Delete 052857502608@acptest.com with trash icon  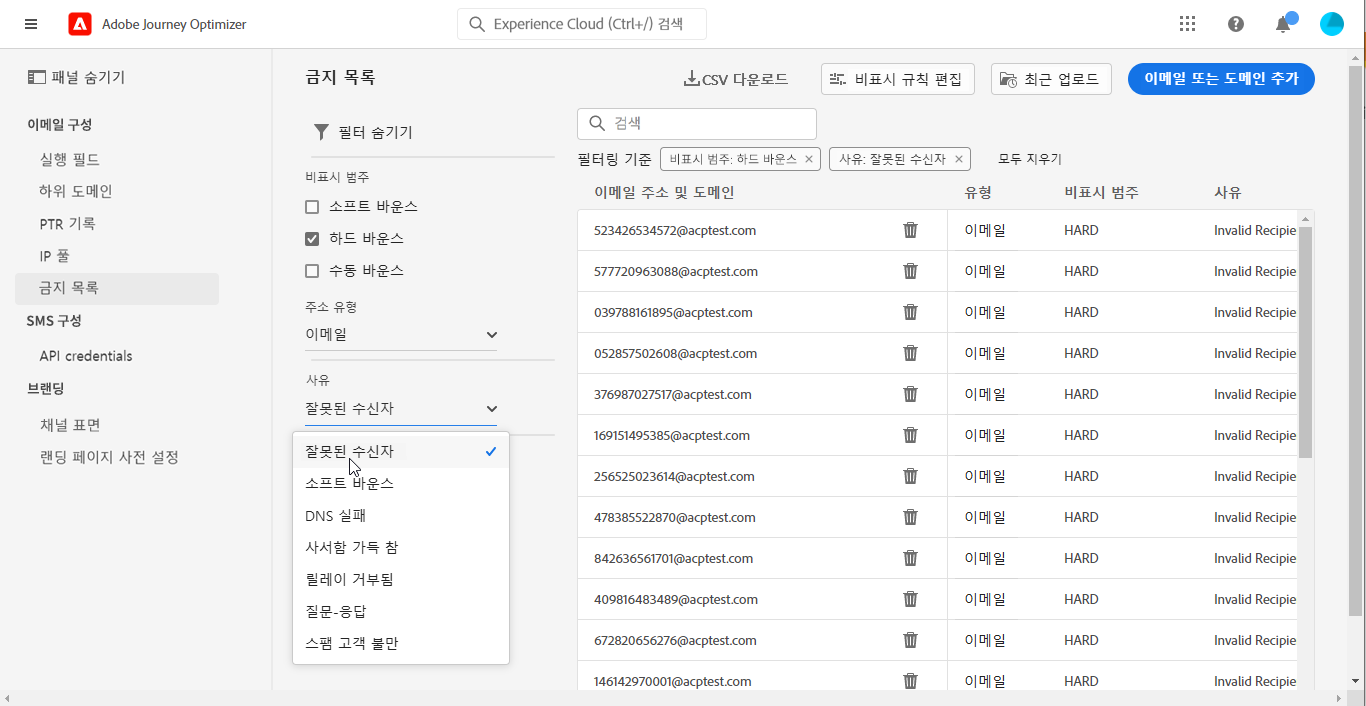910,353
